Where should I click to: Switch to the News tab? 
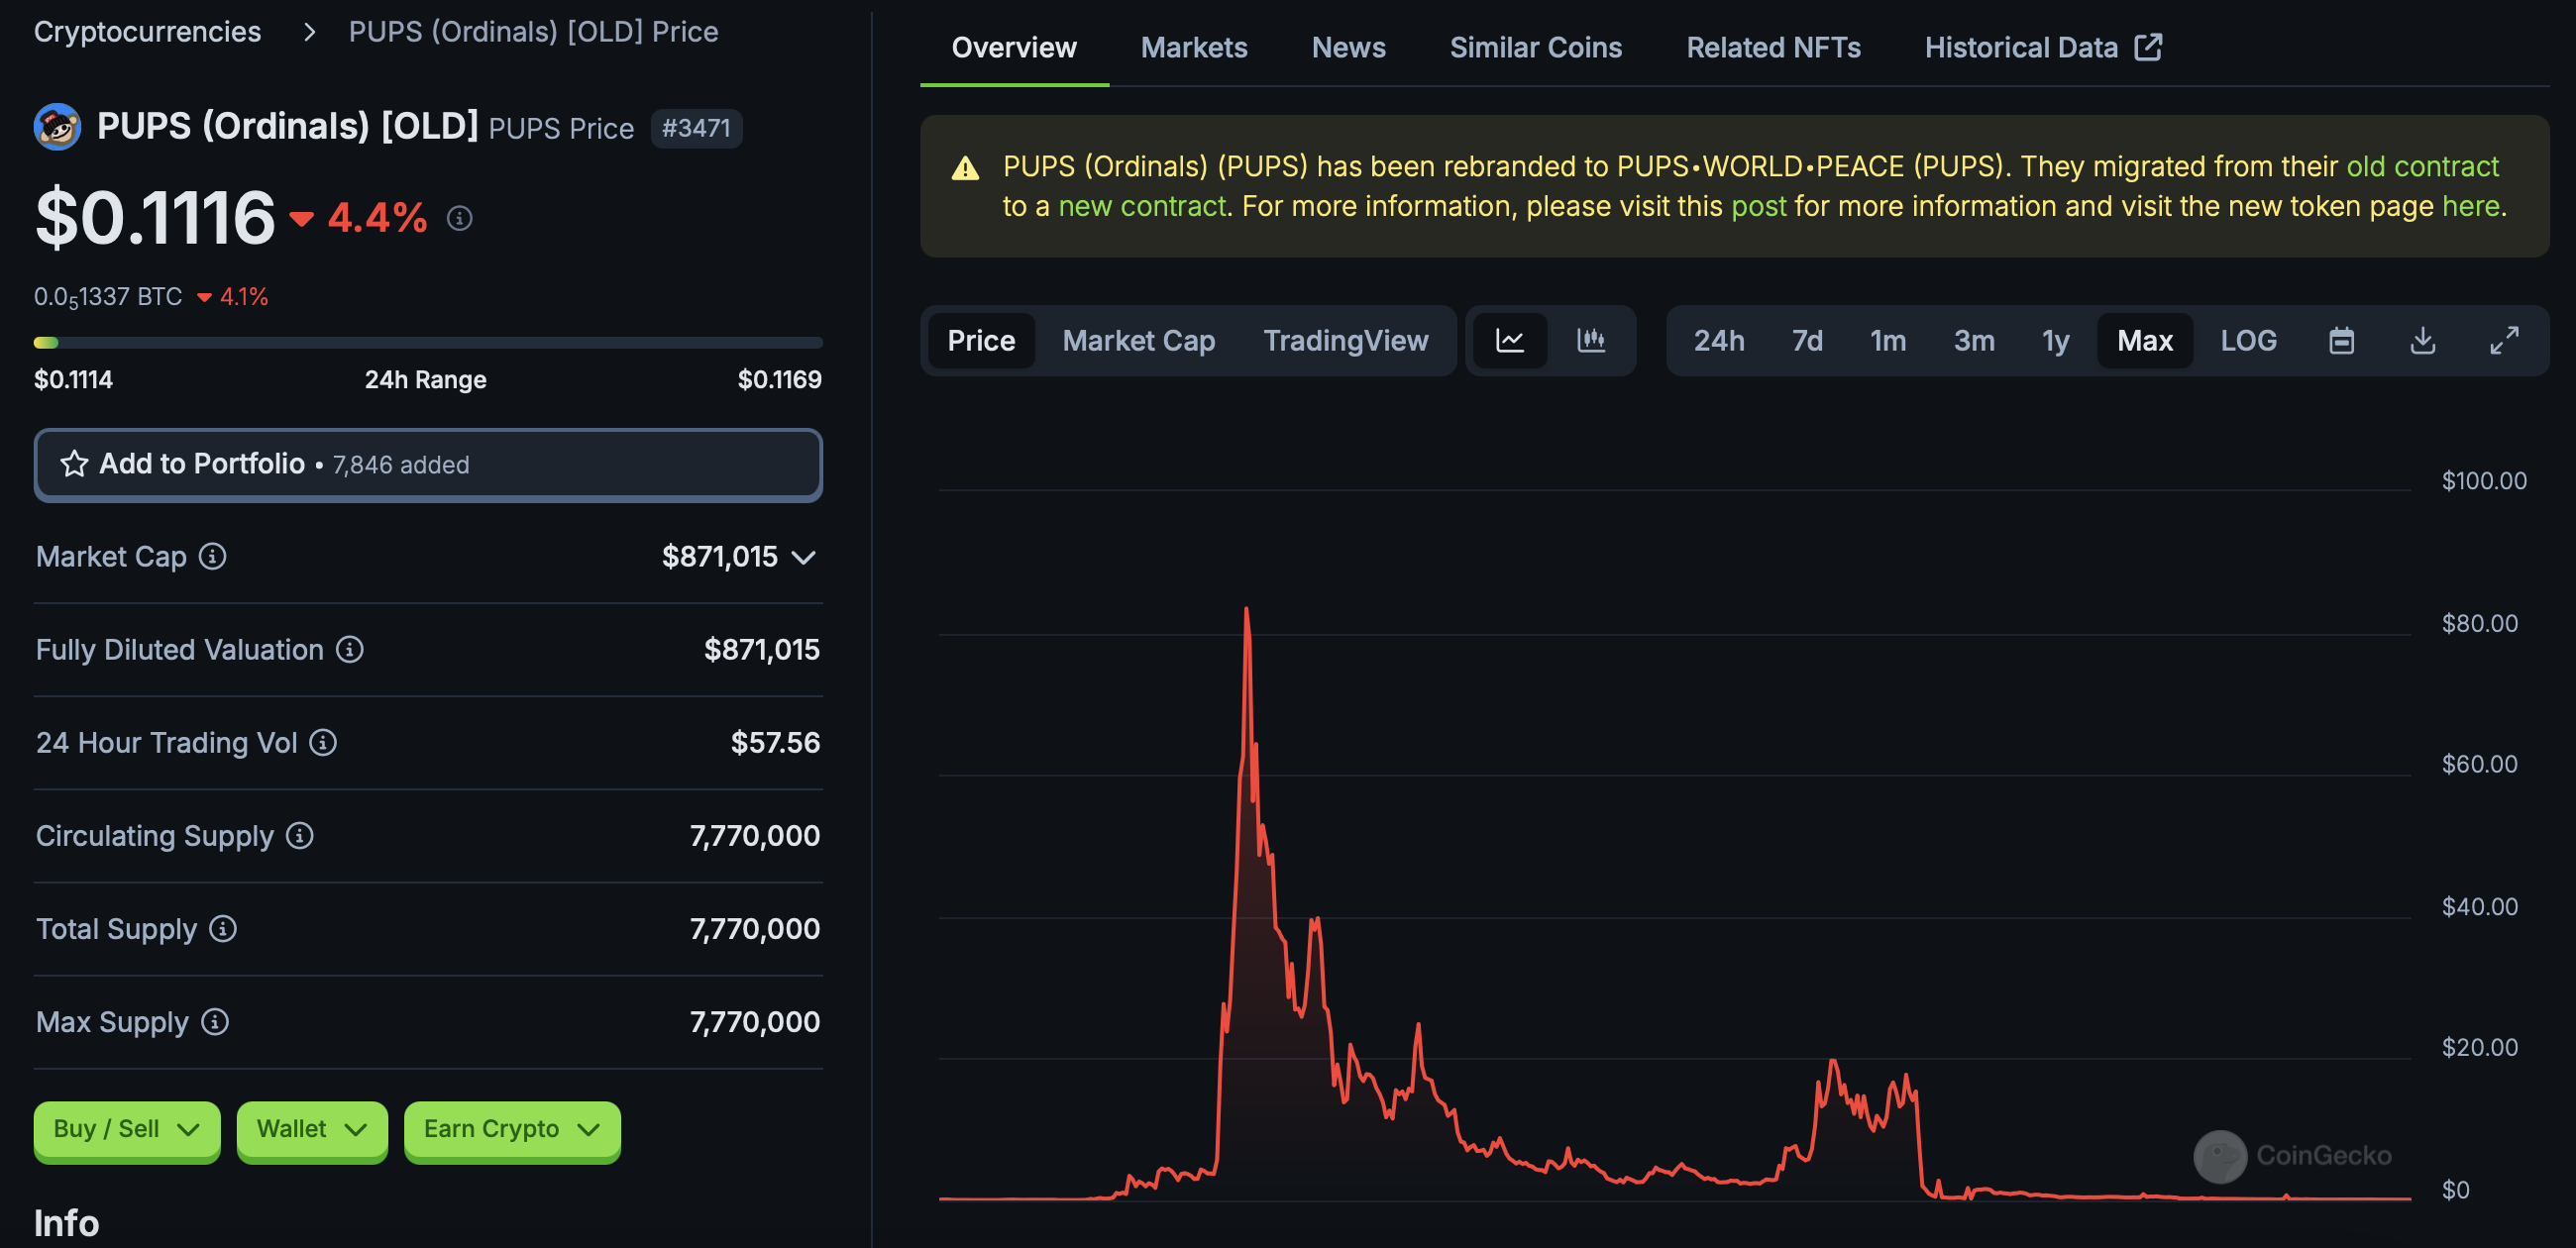[1348, 47]
